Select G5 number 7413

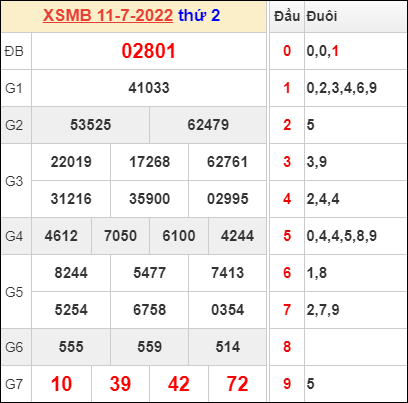(x=228, y=273)
